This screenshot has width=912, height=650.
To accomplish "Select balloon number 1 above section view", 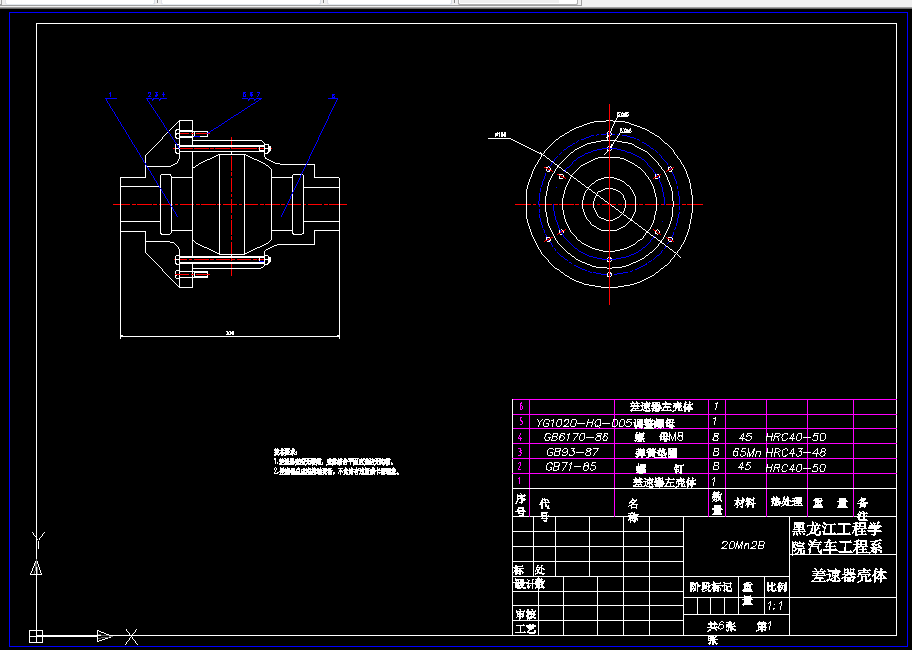I will 110,94.
